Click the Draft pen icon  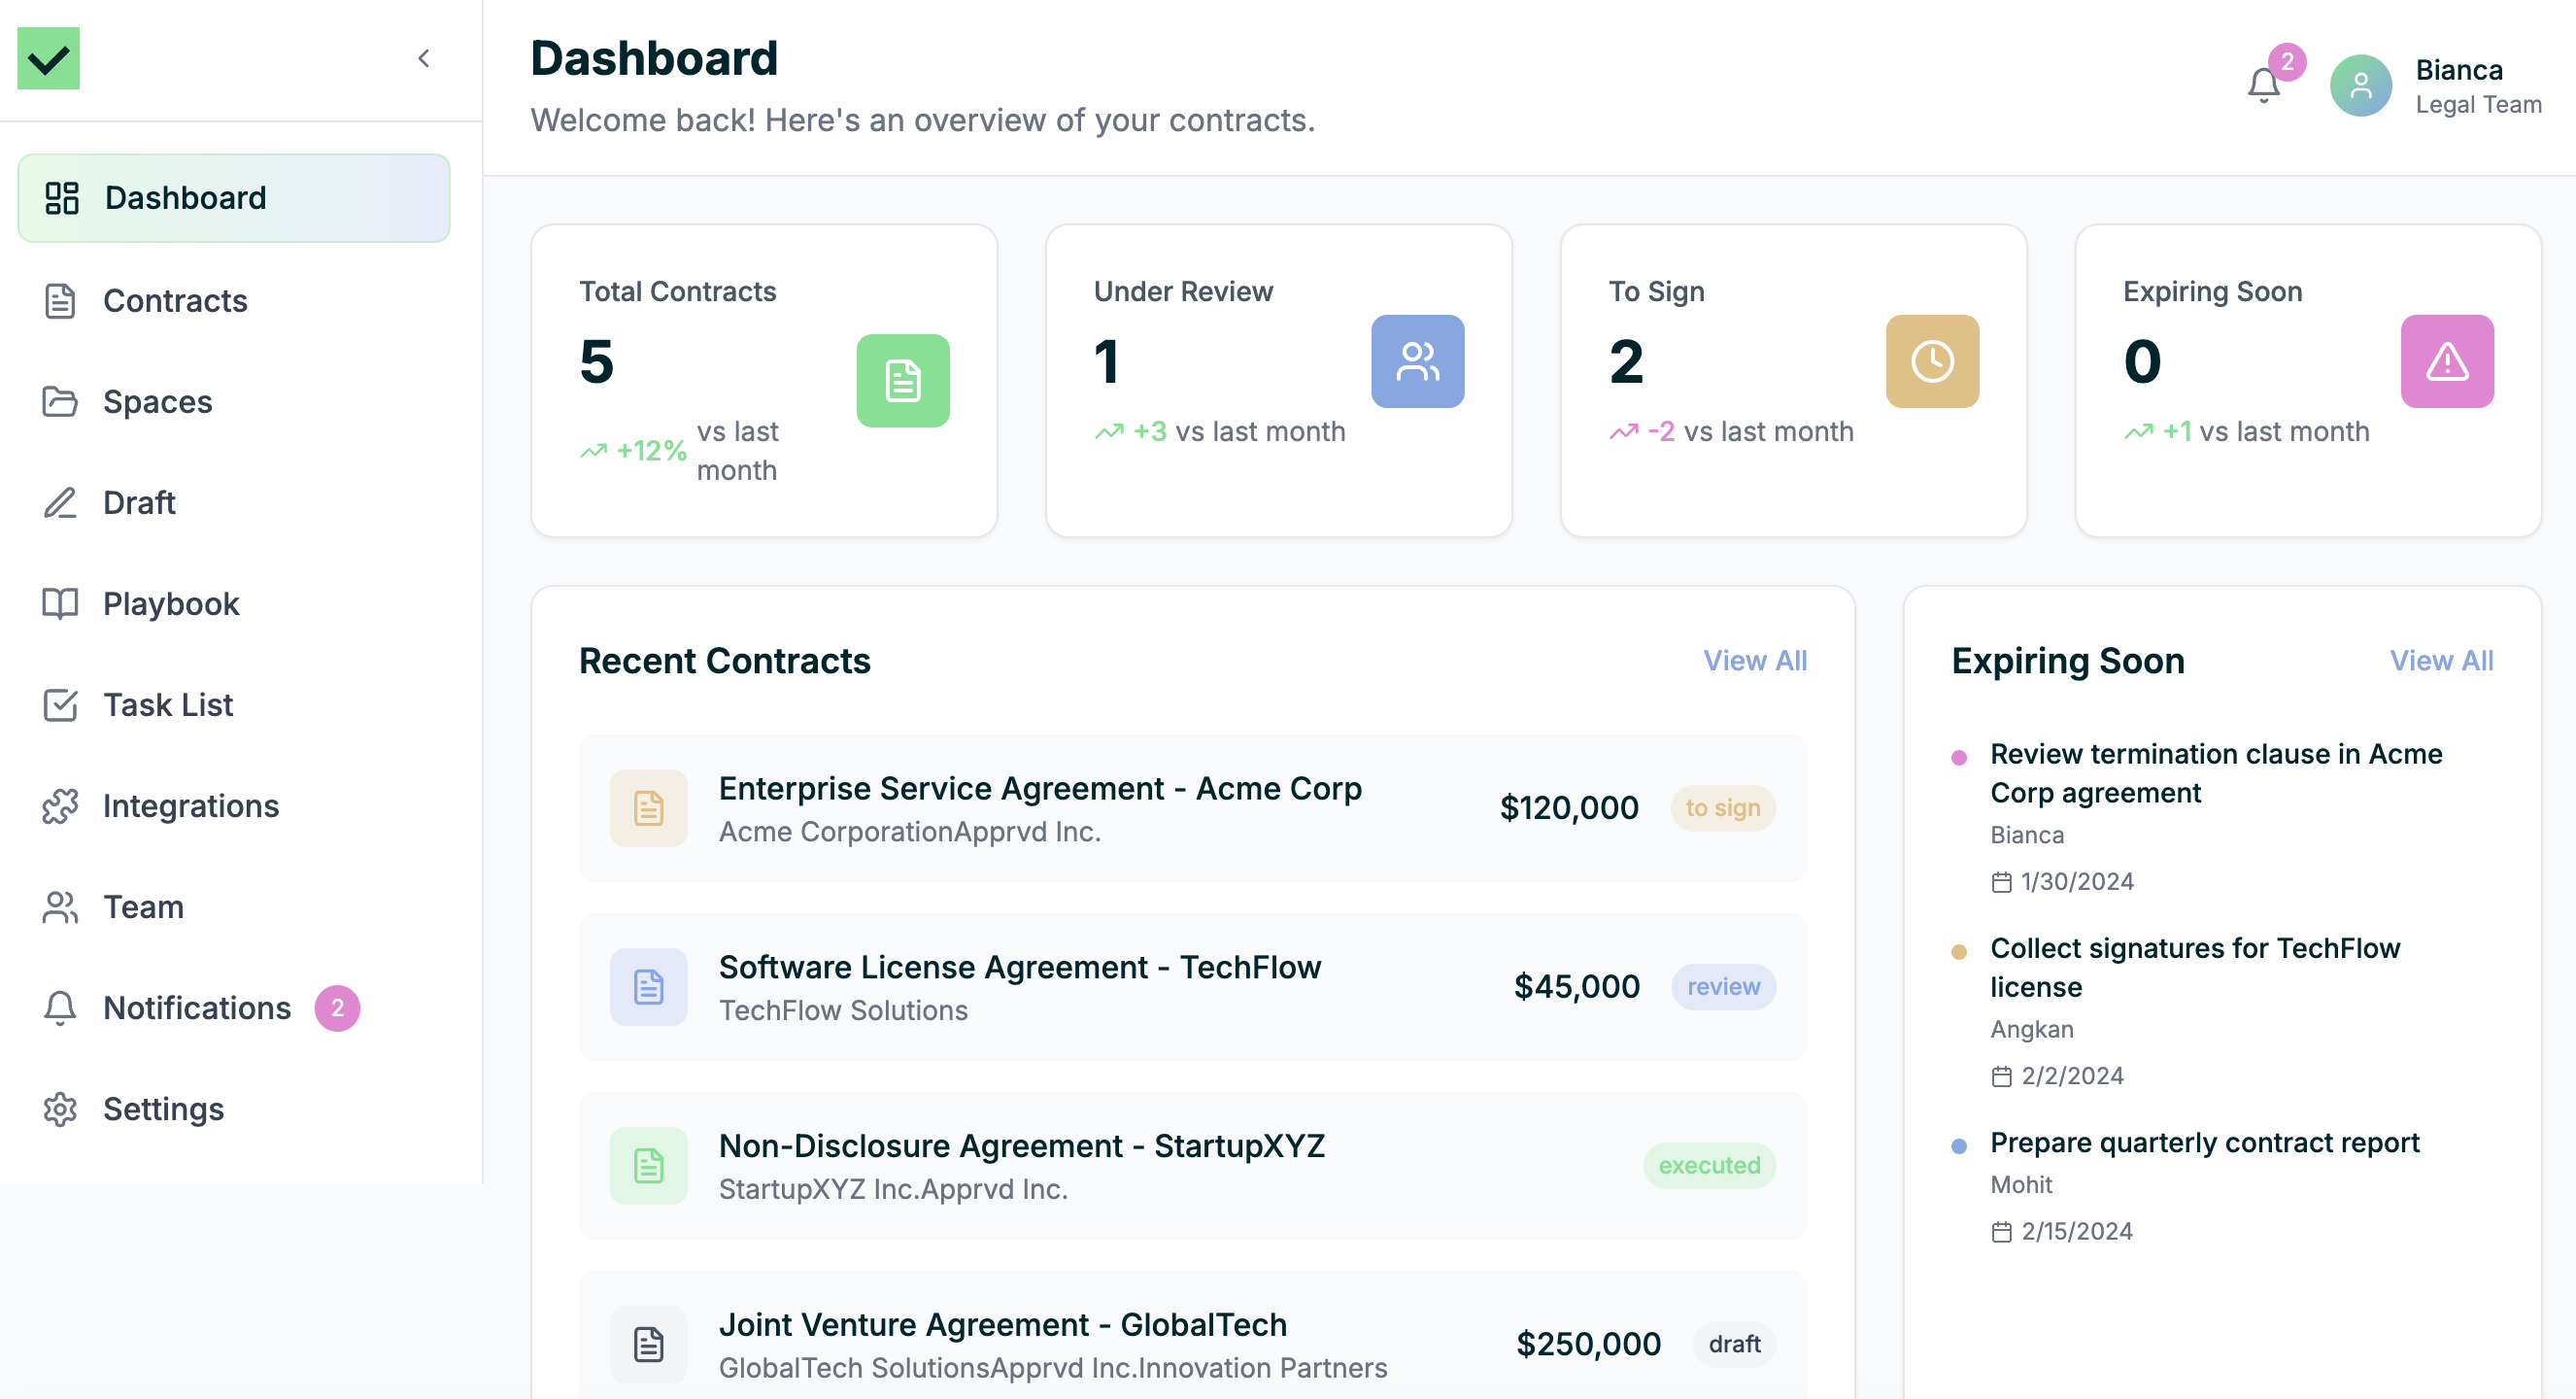tap(60, 503)
